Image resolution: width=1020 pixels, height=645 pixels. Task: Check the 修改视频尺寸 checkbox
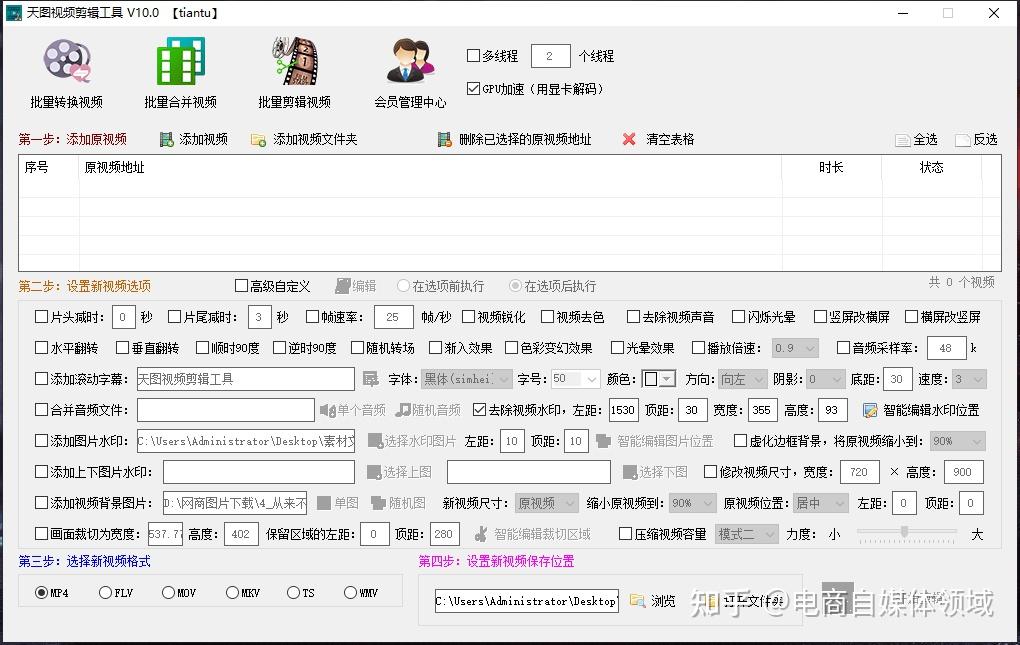(711, 471)
